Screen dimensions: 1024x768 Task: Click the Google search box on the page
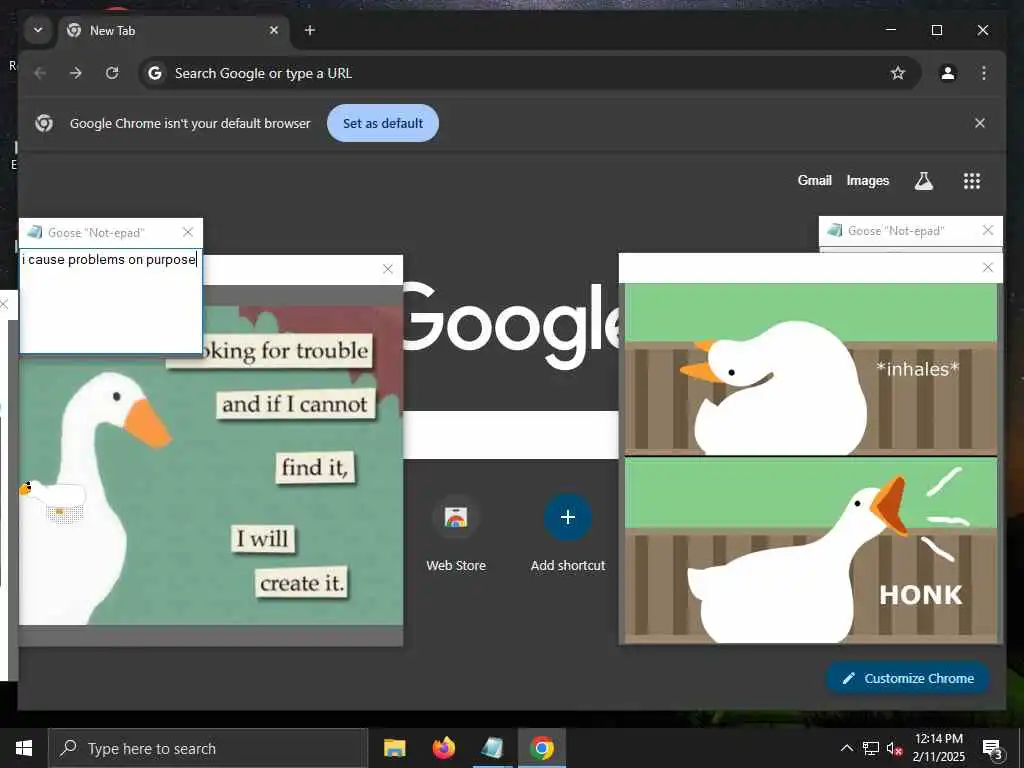click(x=511, y=434)
